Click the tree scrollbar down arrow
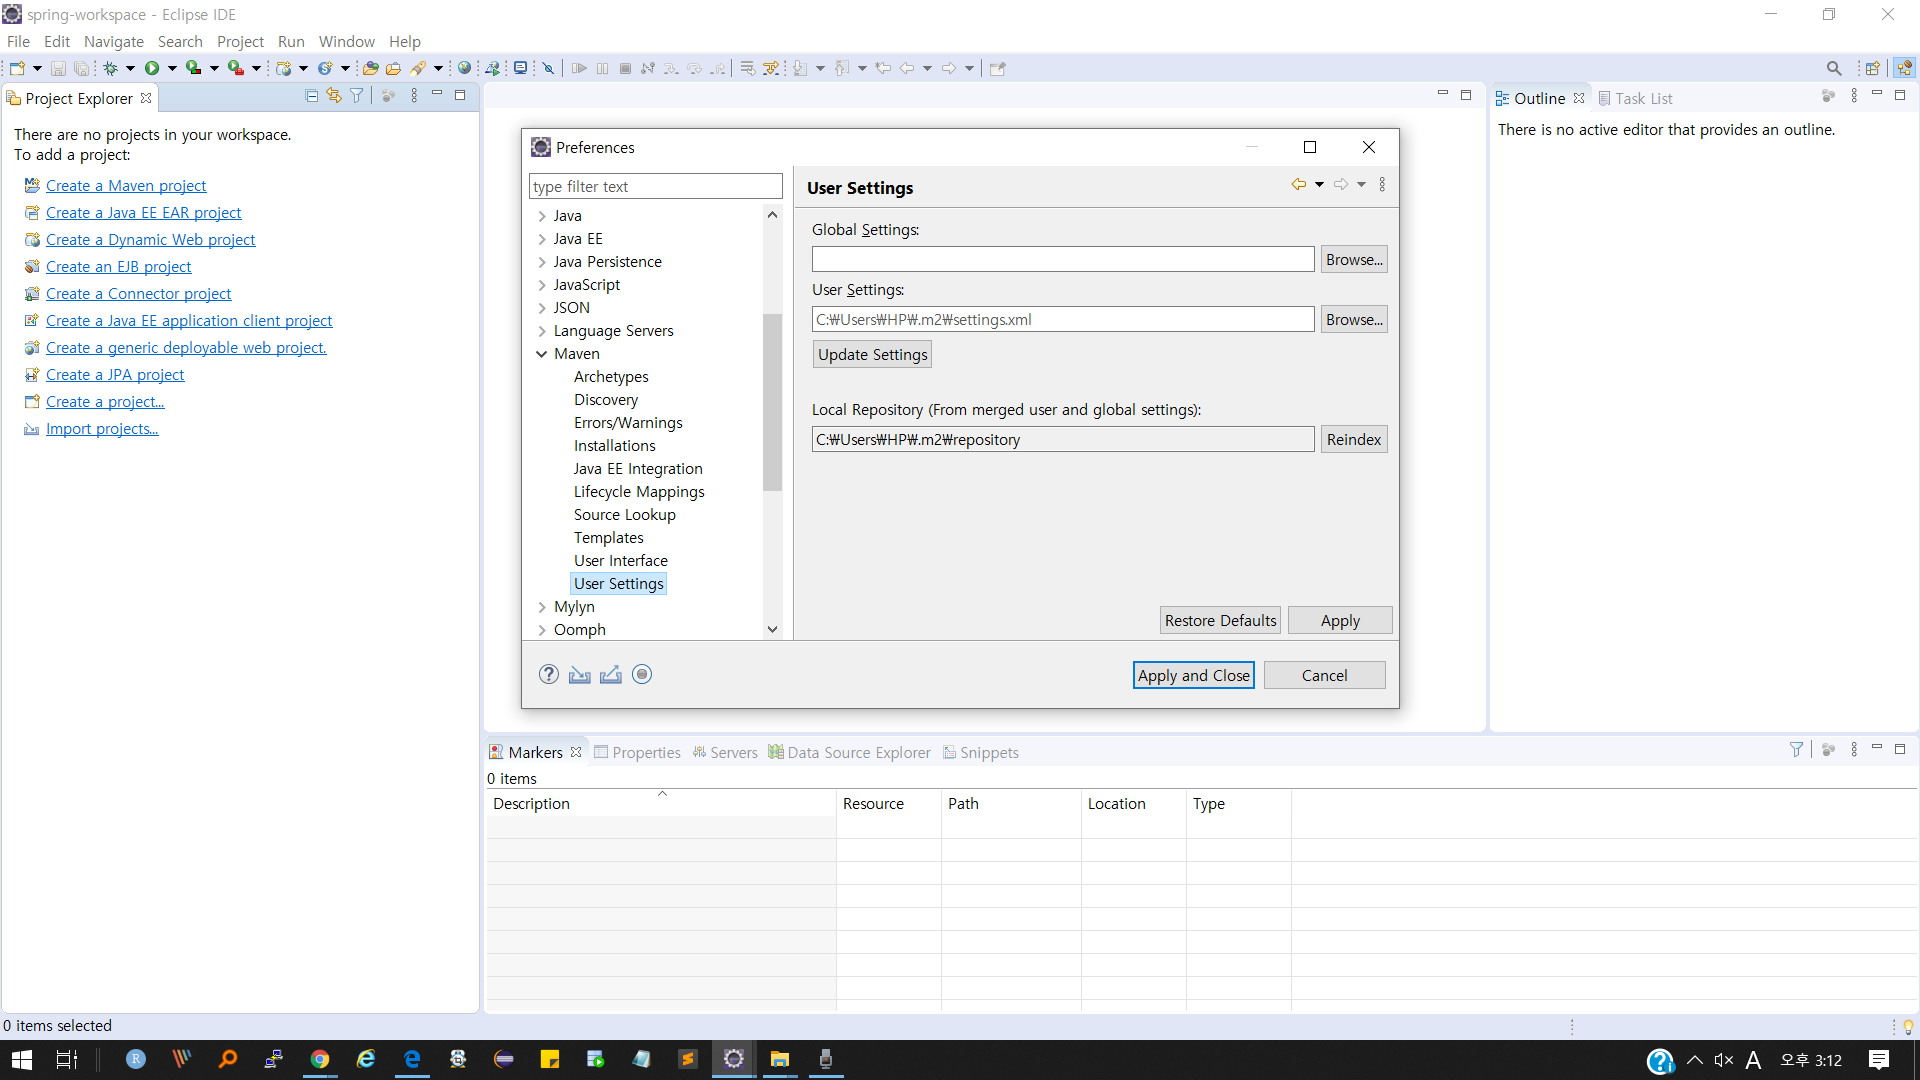The image size is (1920, 1080). pyautogui.click(x=772, y=629)
